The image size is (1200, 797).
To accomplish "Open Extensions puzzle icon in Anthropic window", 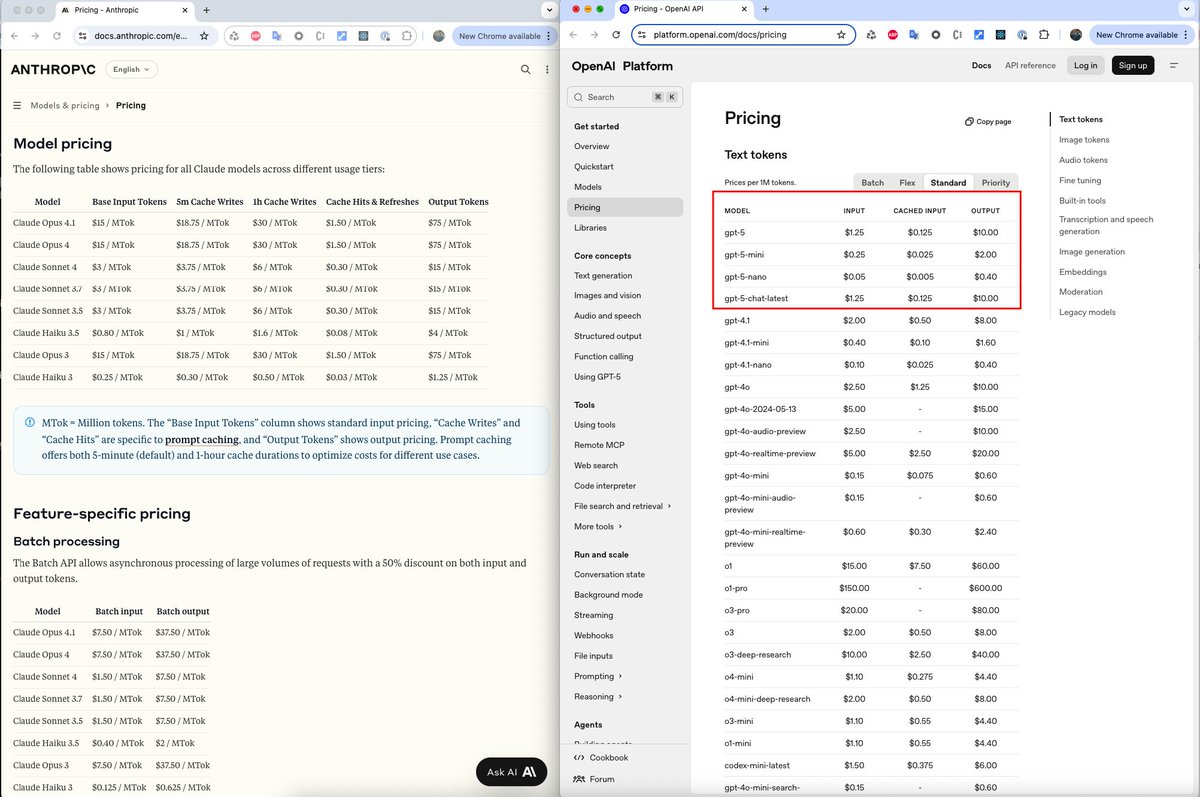I will tap(407, 36).
